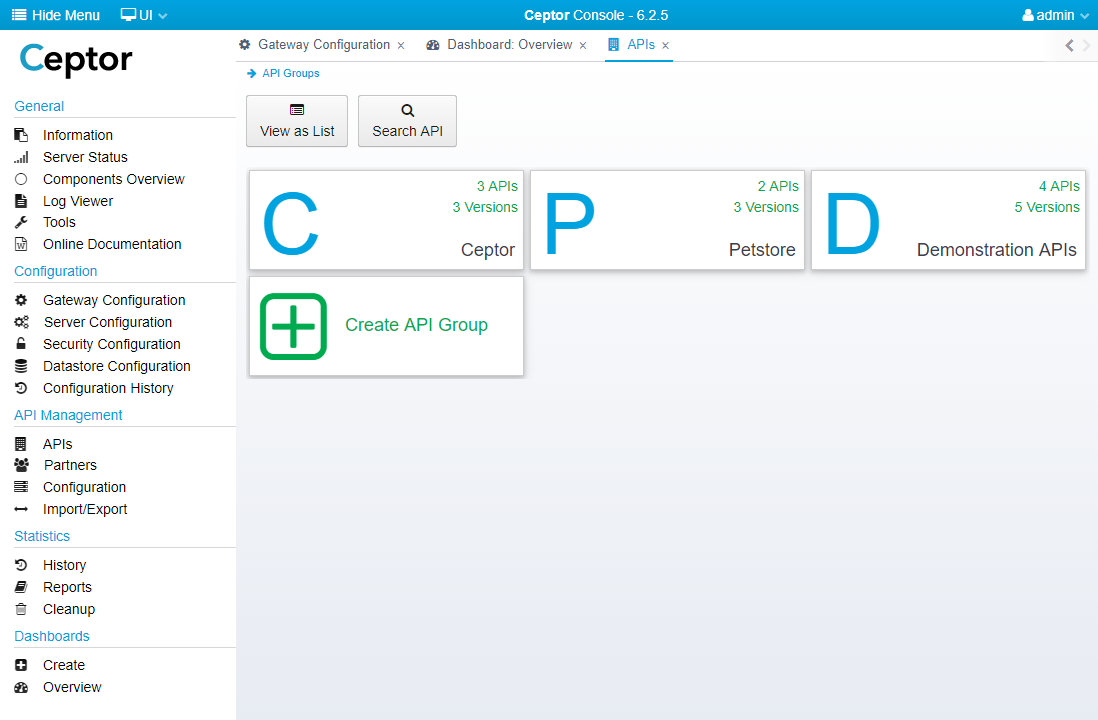Viewport: 1098px width, 720px height.
Task: Click the "2 APIs" count on Petstore card
Action: [x=778, y=186]
